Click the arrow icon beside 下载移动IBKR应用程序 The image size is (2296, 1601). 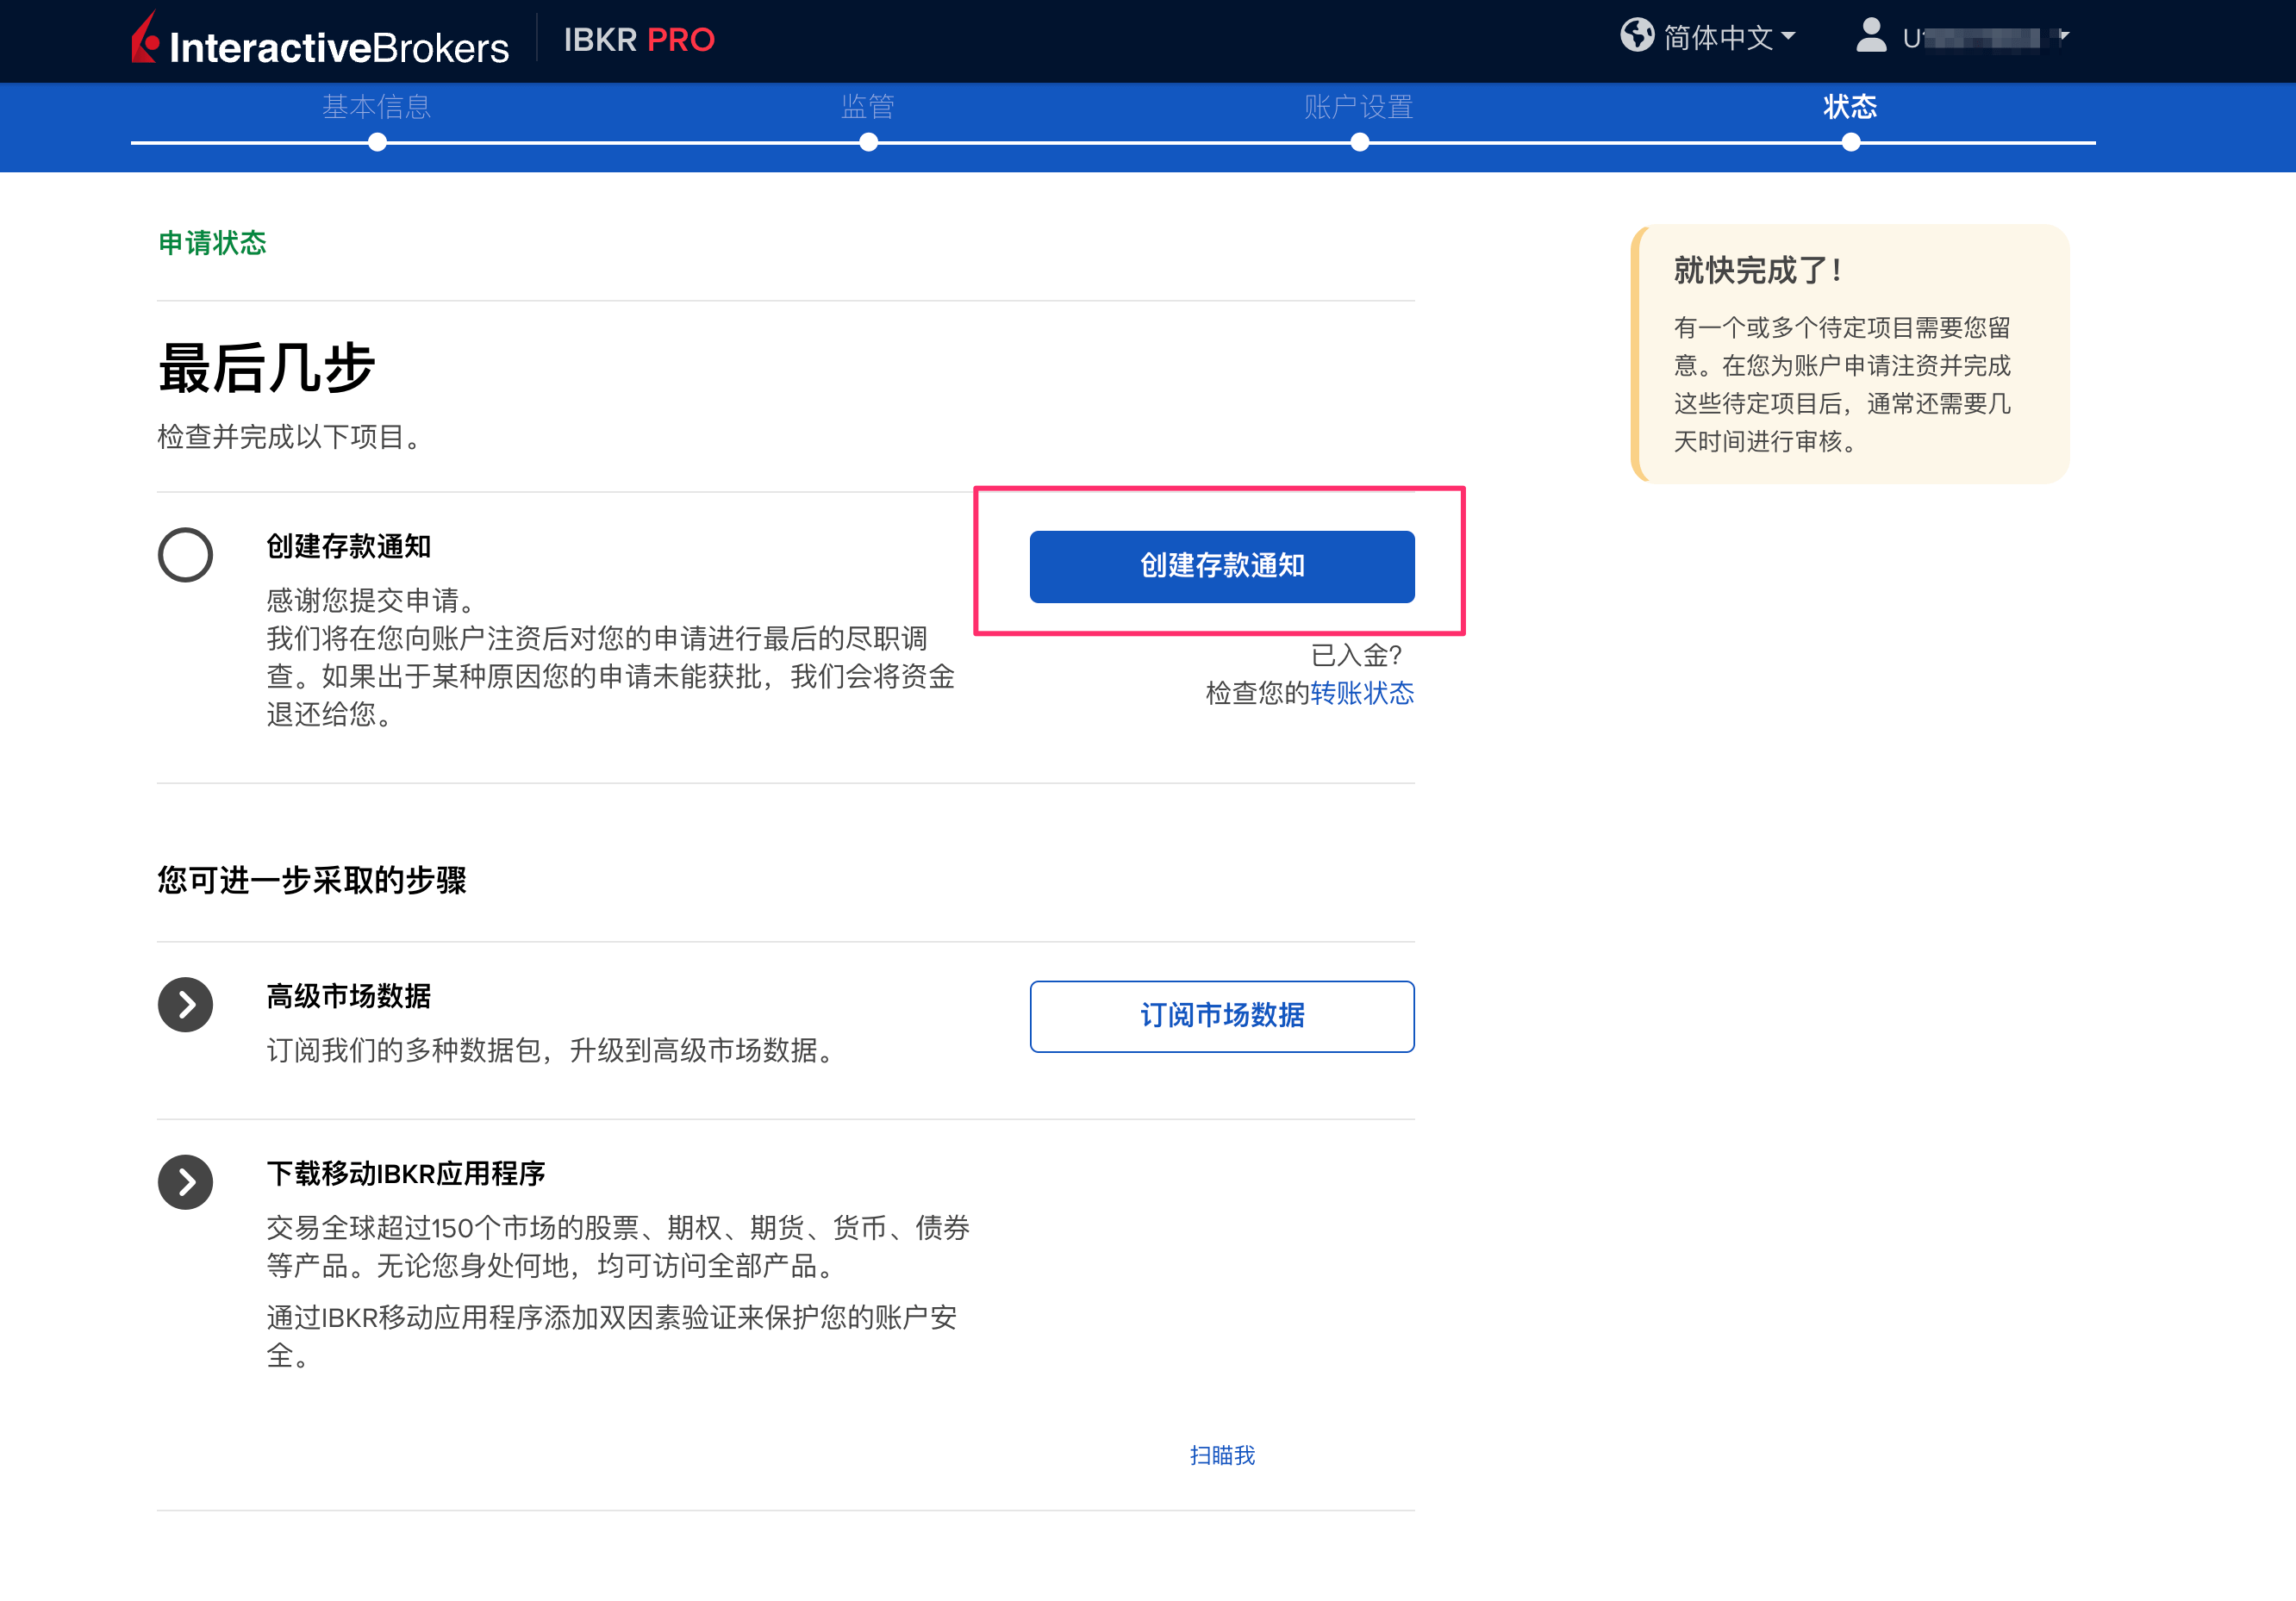point(185,1182)
